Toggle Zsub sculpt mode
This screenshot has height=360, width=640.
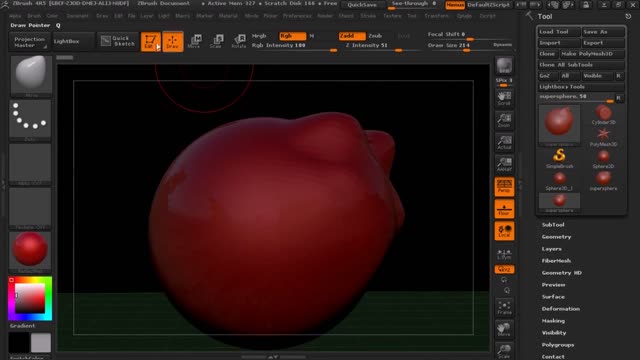click(375, 36)
